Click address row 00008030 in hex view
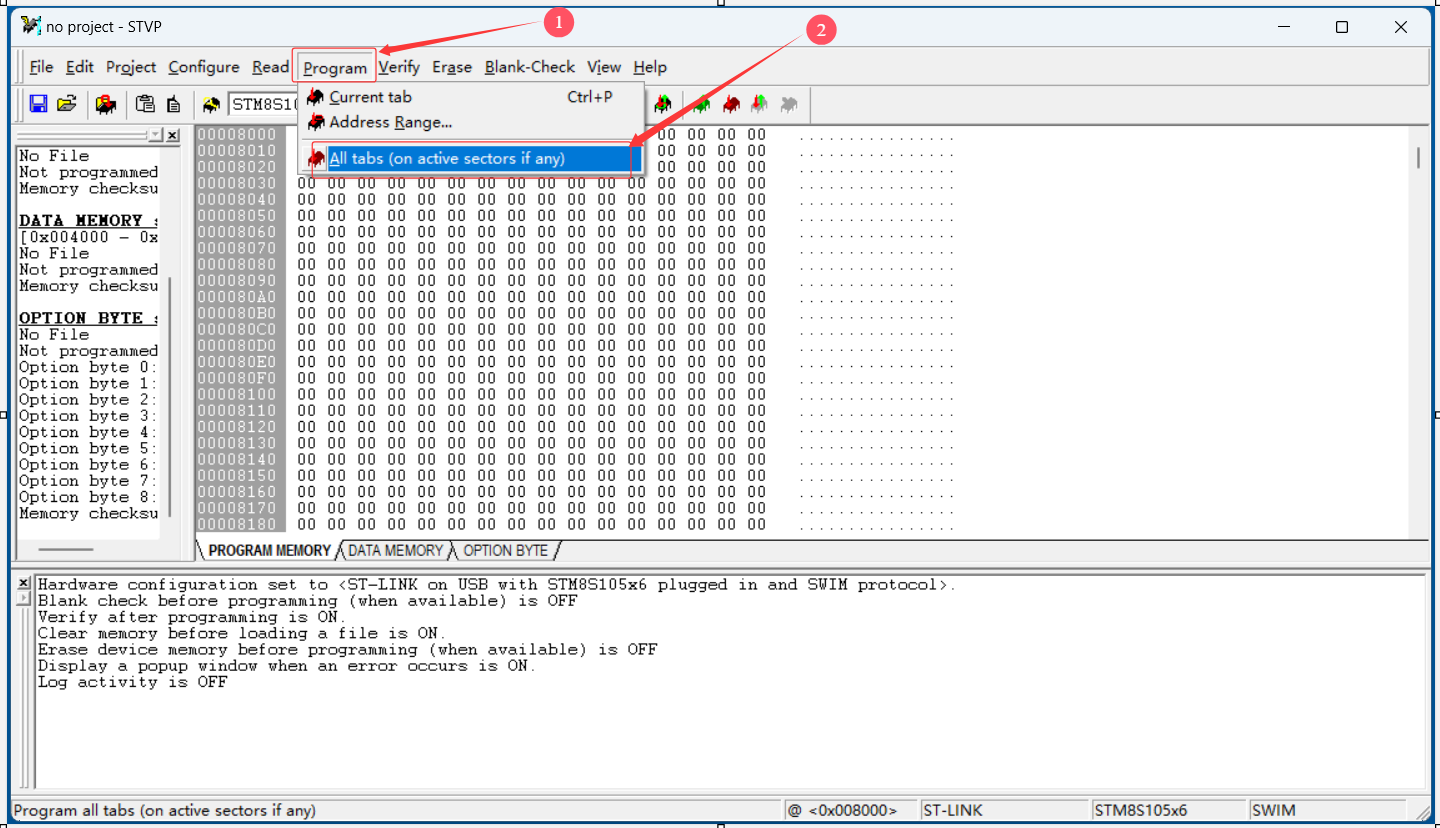 (237, 183)
